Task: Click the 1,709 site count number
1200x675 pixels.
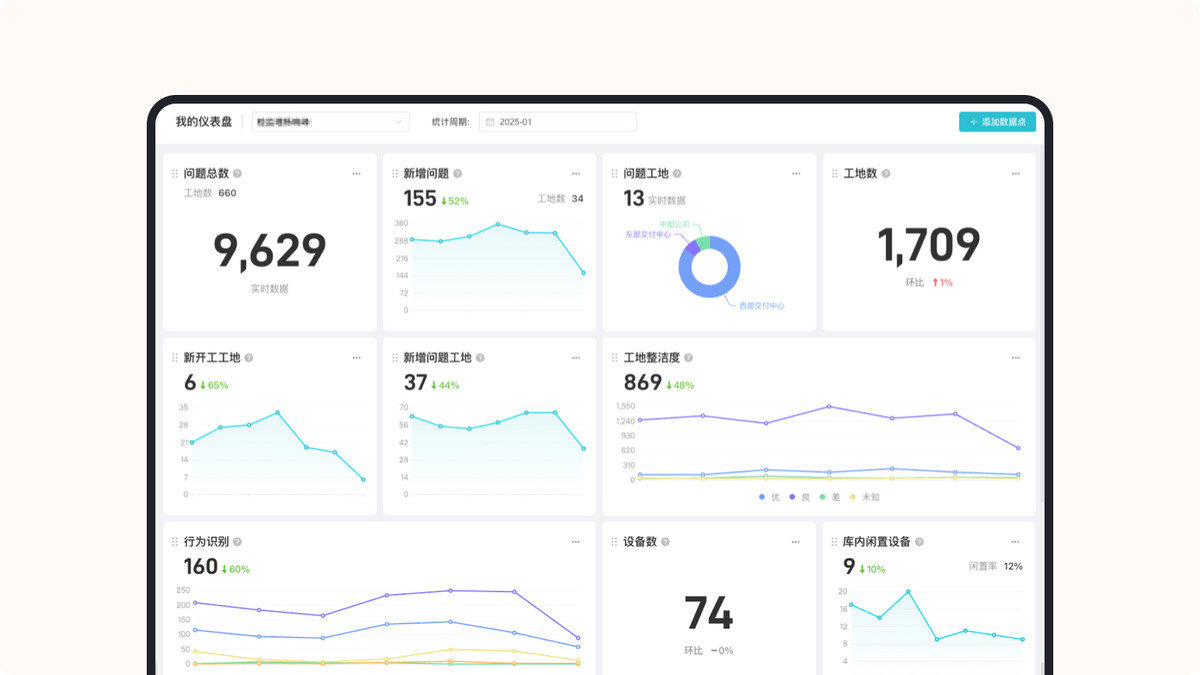Action: (x=929, y=245)
